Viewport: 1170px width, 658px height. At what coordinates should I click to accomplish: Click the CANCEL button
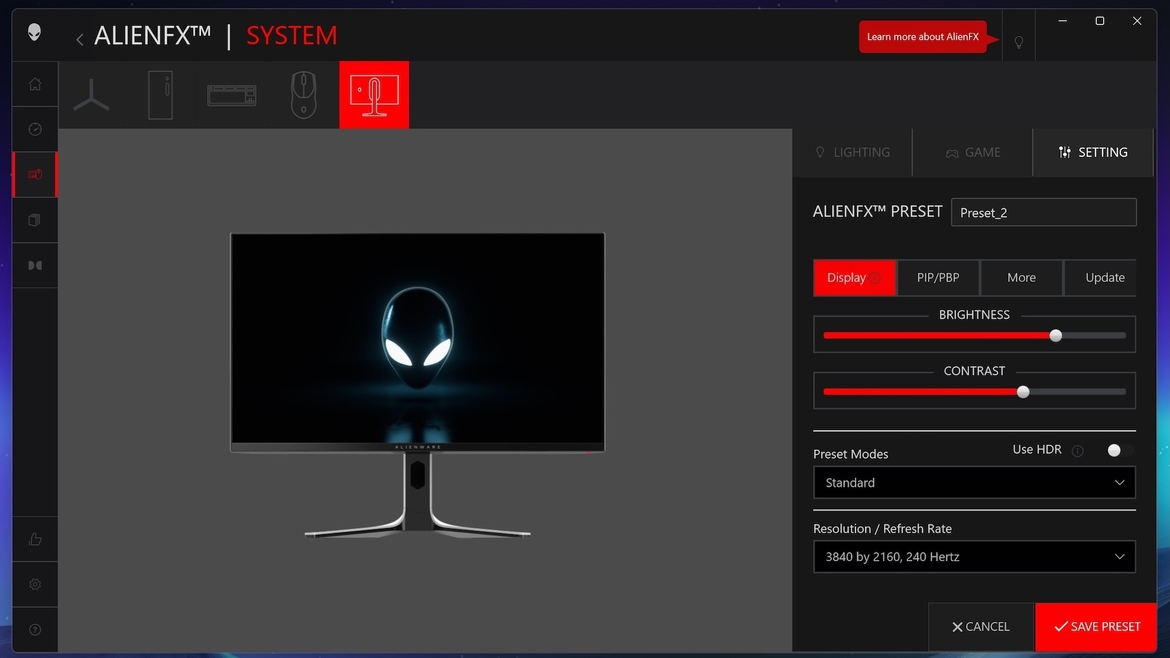[981, 627]
